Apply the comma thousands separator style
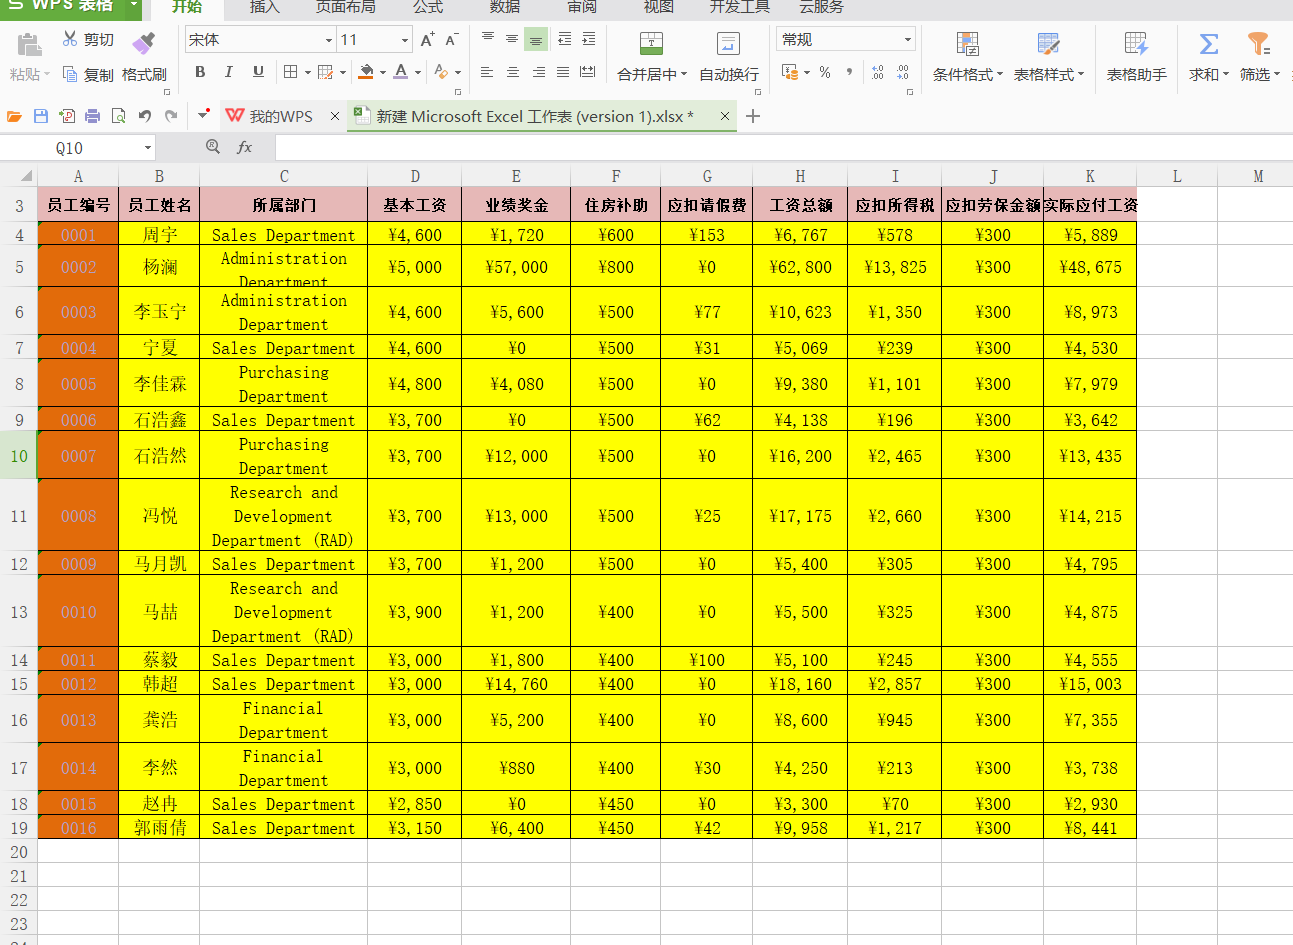1293x945 pixels. click(x=850, y=72)
